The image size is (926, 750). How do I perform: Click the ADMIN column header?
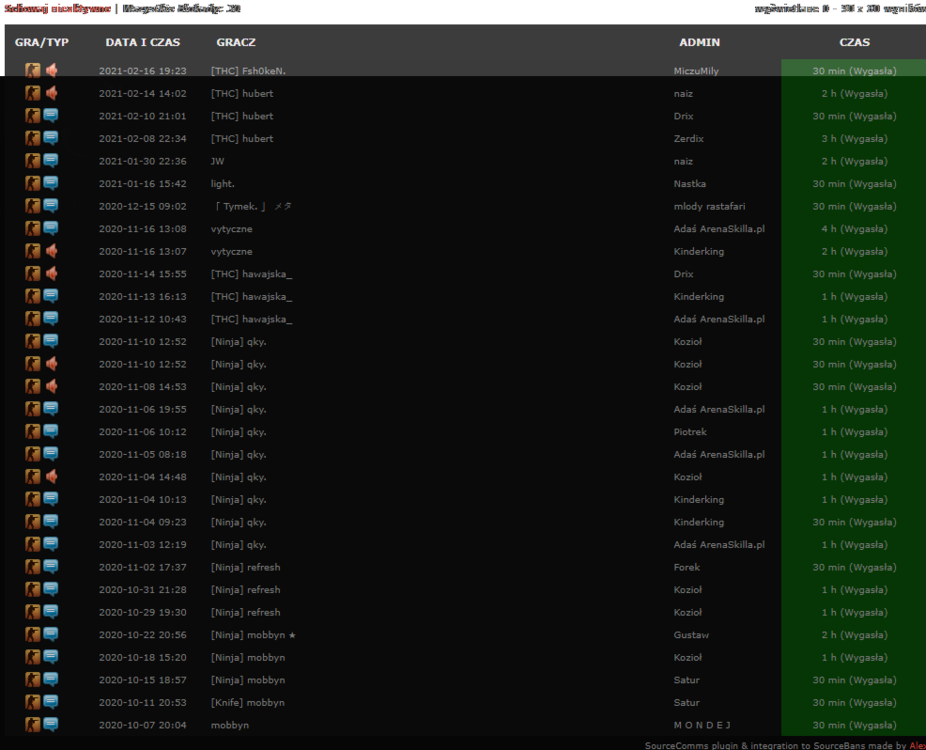click(x=699, y=43)
